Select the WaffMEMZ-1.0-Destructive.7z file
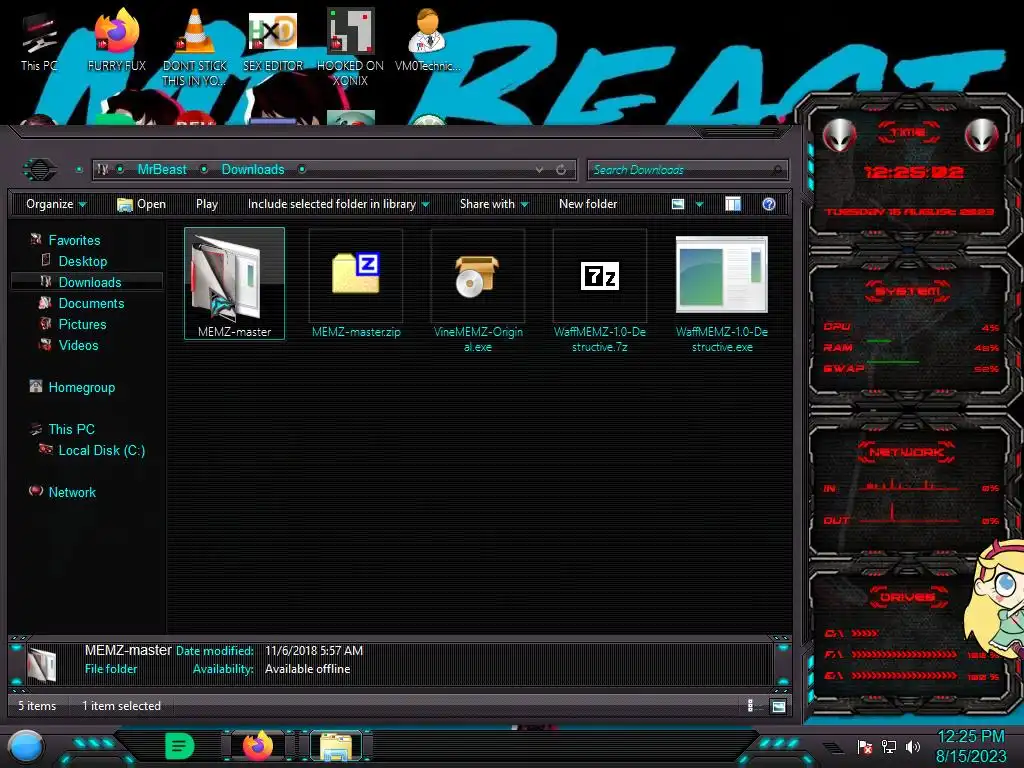Viewport: 1024px width, 768px height. [600, 291]
